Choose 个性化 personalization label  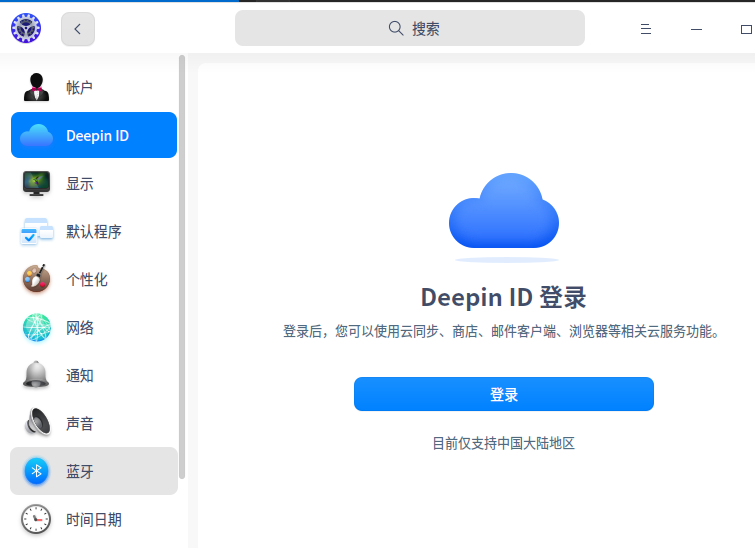(x=87, y=280)
